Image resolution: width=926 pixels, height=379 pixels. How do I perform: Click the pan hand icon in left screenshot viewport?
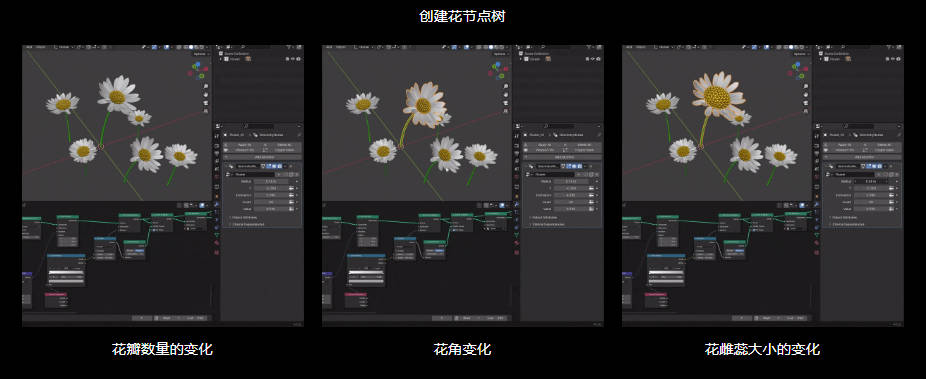(x=206, y=94)
